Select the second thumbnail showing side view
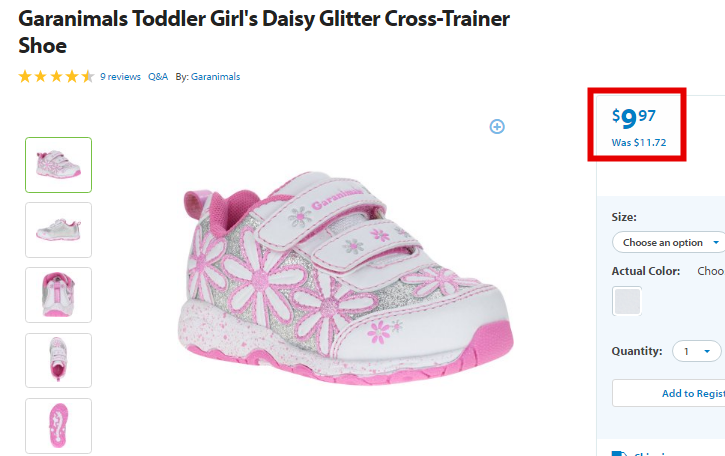The width and height of the screenshot is (725, 456). (58, 230)
